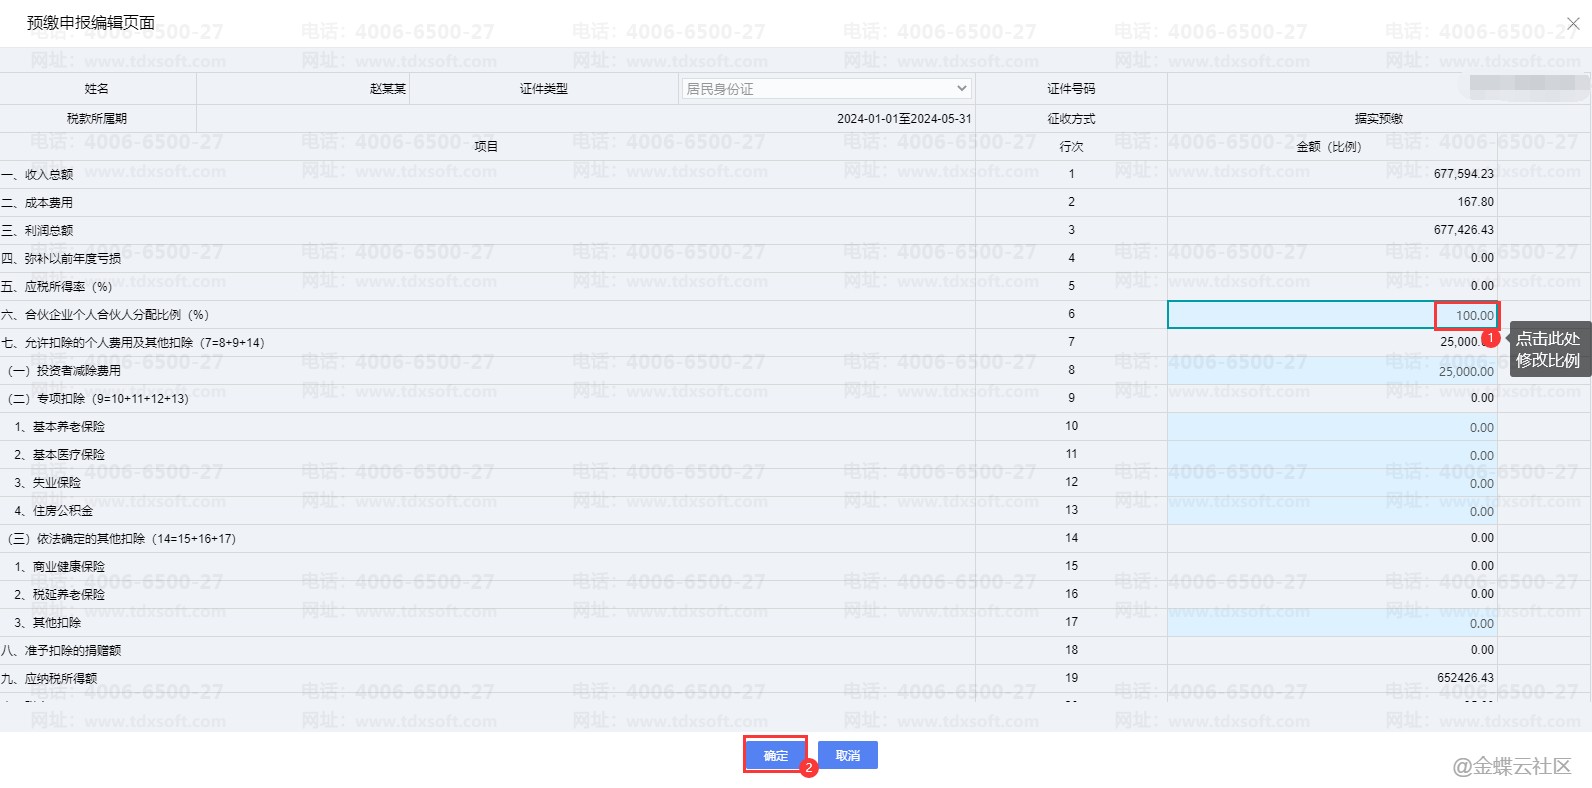Click the name cell showing 赵某某

tap(303, 89)
